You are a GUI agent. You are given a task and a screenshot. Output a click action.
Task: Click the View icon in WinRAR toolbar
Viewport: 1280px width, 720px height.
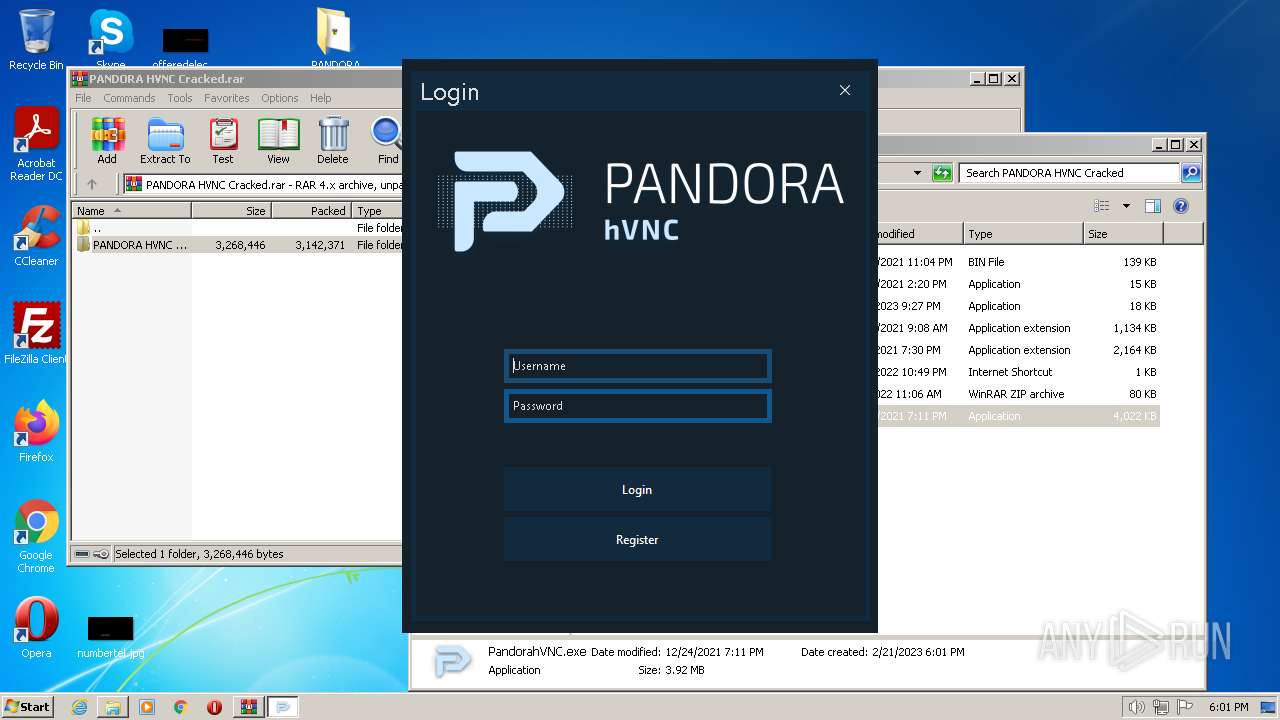click(278, 140)
